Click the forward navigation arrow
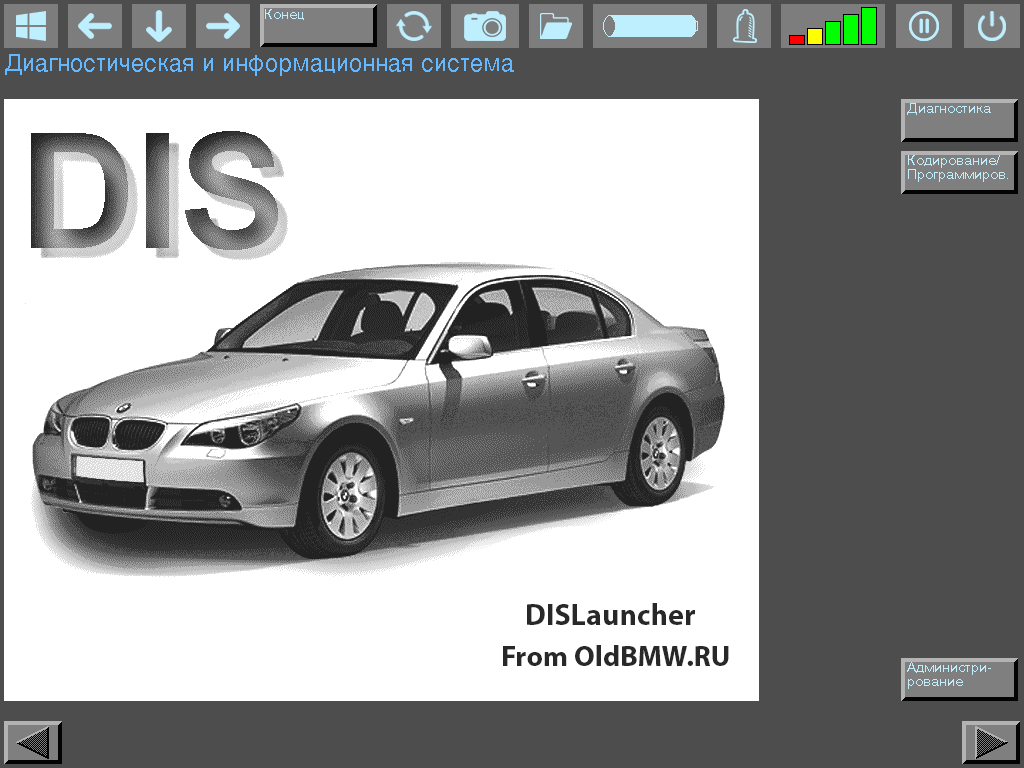Screen dimensions: 1024x768 tap(223, 26)
